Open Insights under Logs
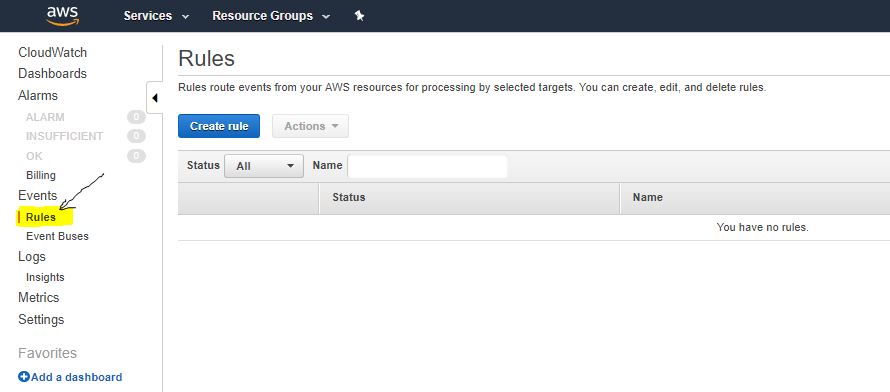Screen dimensions: 890x392 tap(45, 277)
